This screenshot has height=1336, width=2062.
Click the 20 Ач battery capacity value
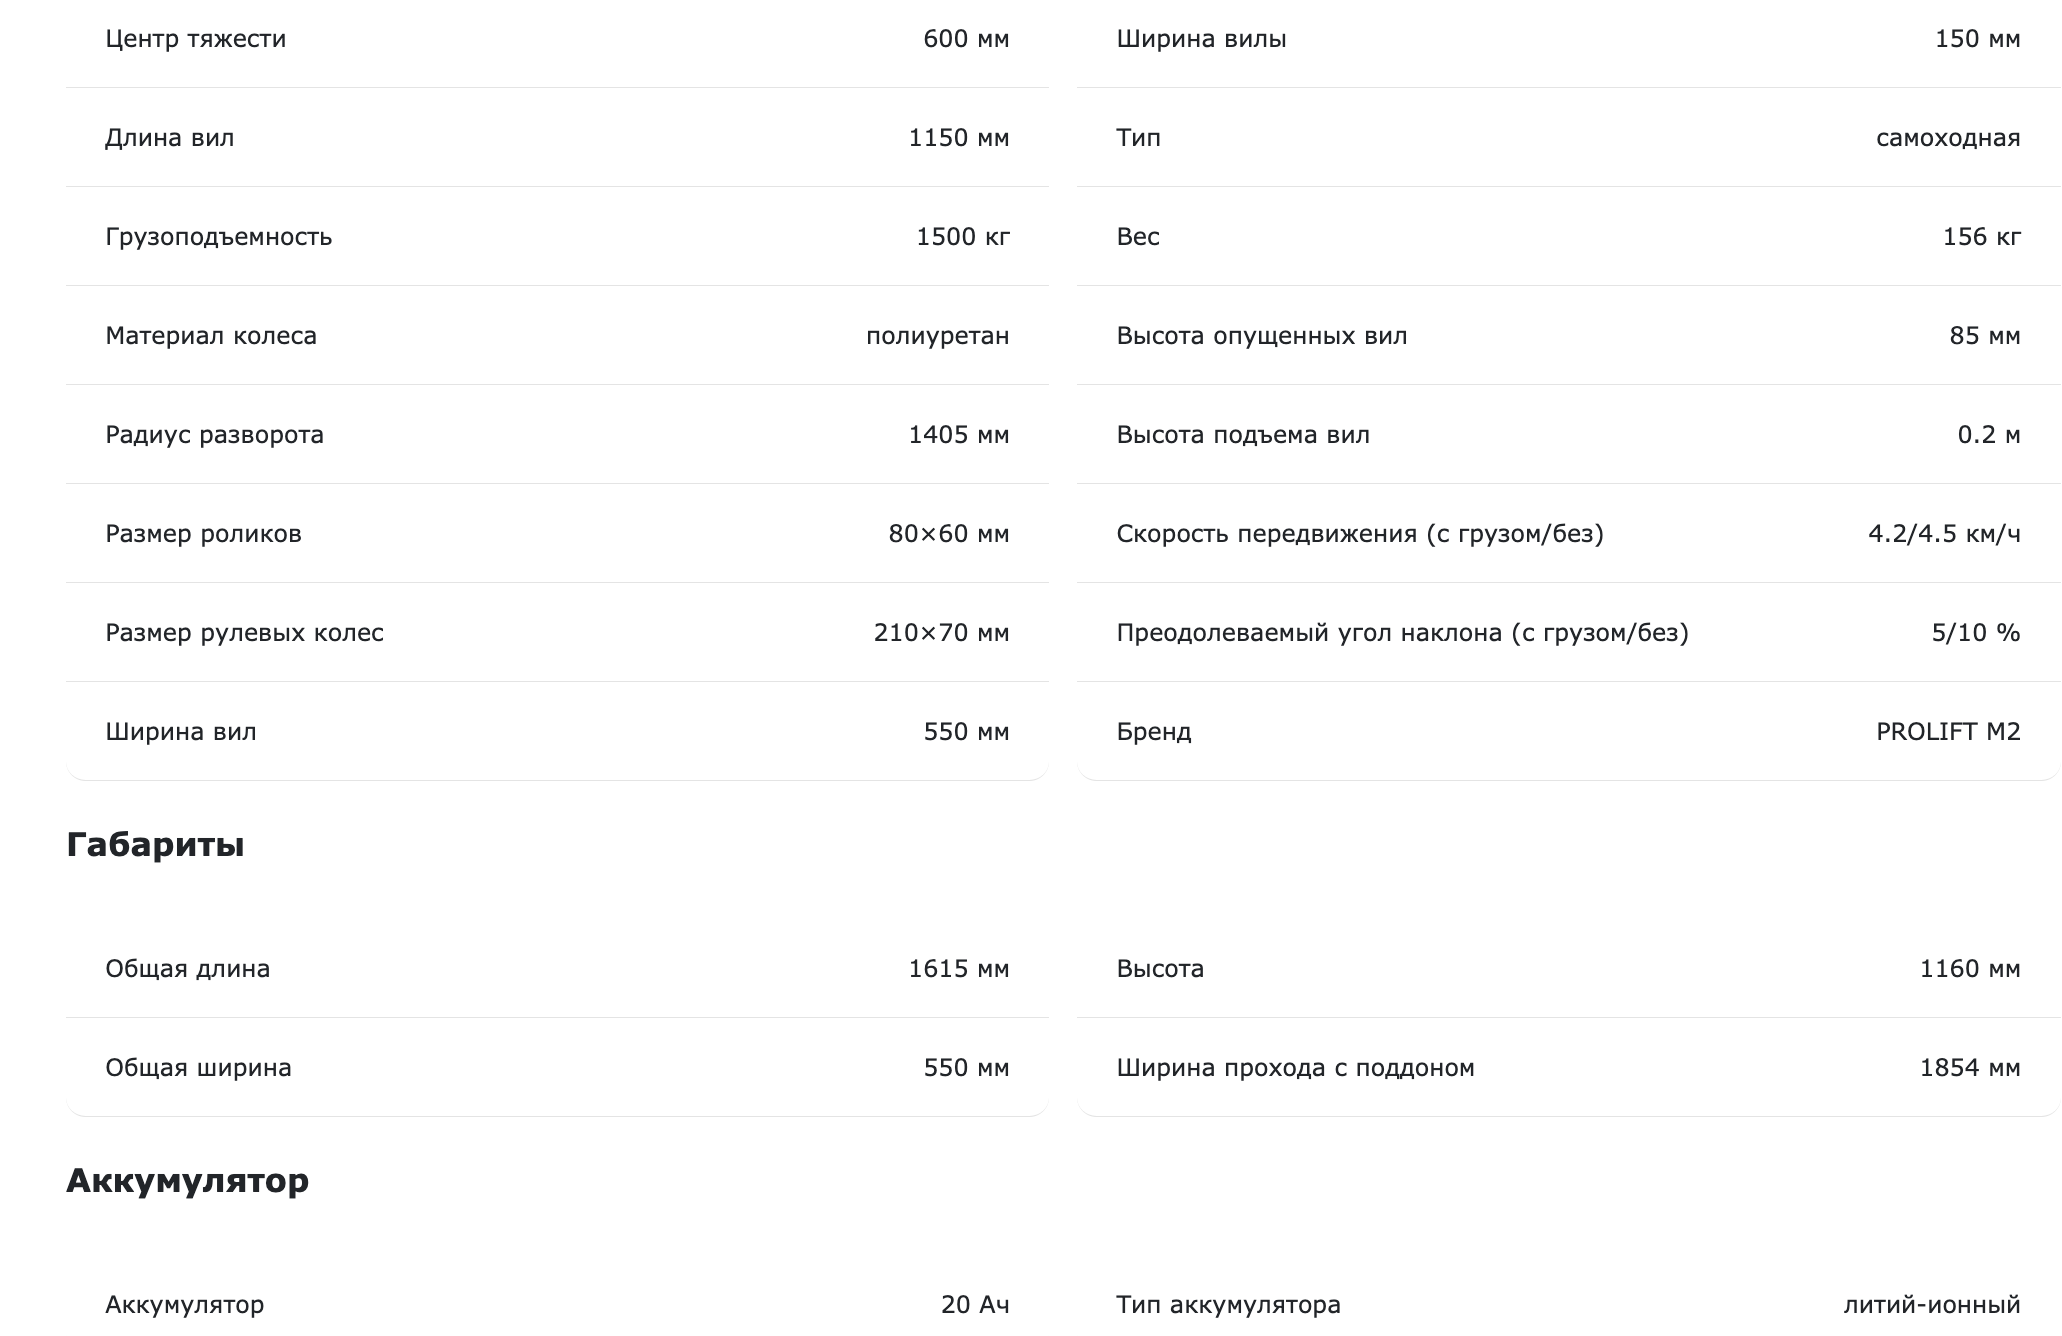(975, 1305)
